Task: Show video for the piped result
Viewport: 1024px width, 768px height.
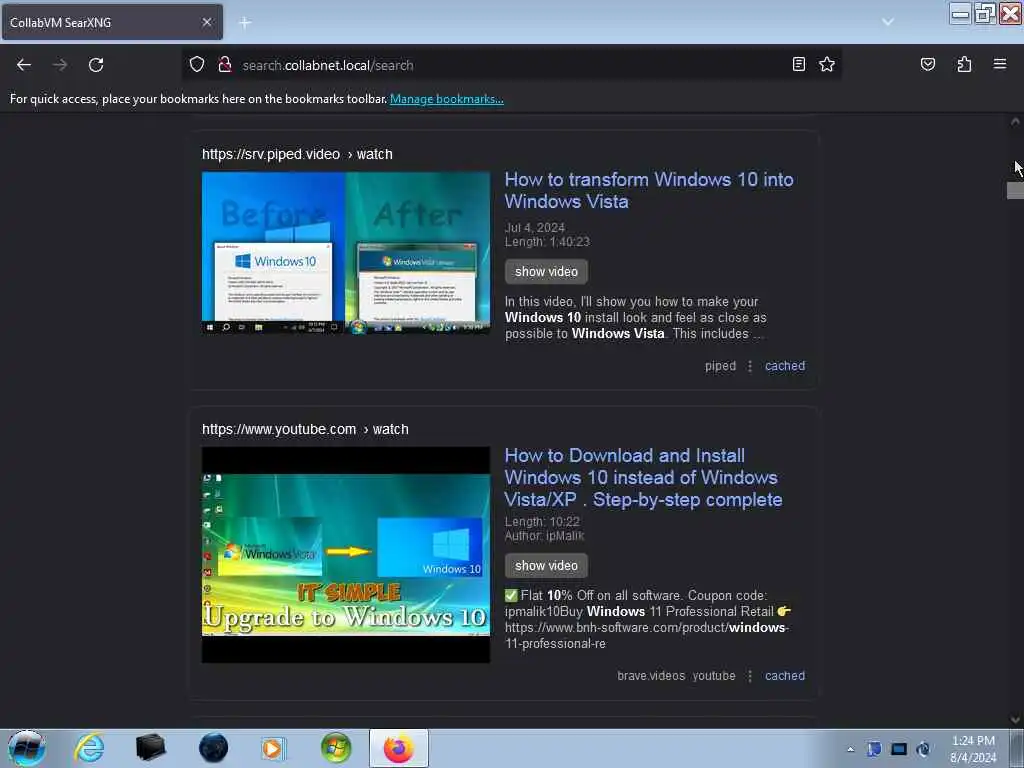Action: (546, 272)
